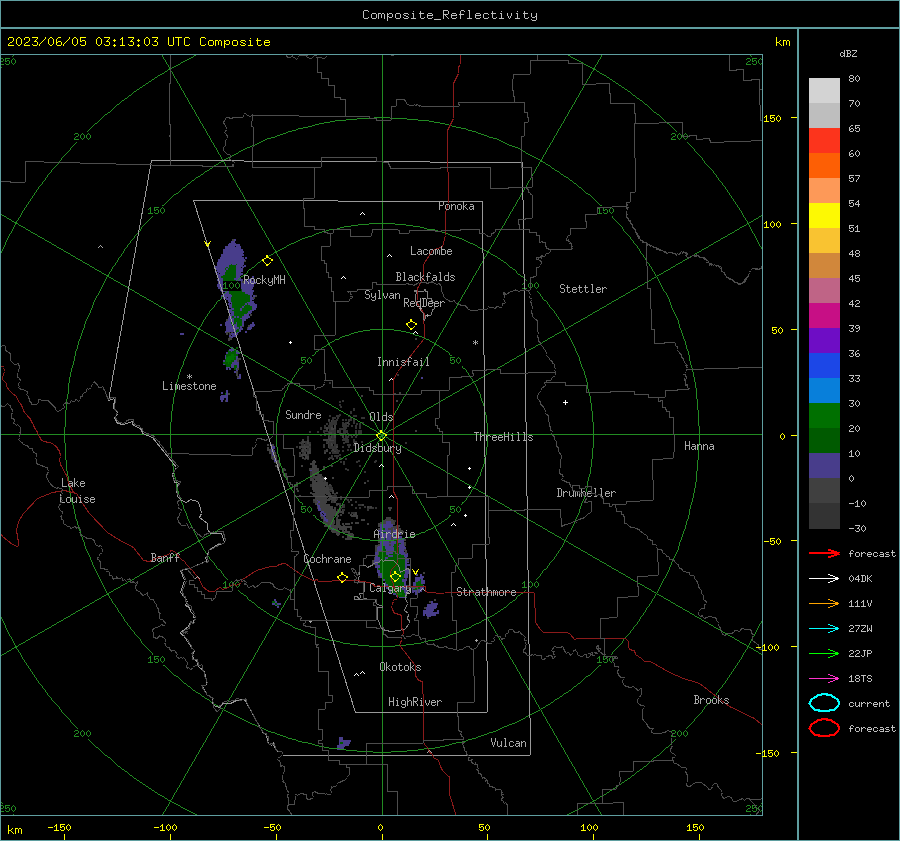Select the bright green 30 dBZ swatch
The height and width of the screenshot is (841, 900).
point(824,415)
